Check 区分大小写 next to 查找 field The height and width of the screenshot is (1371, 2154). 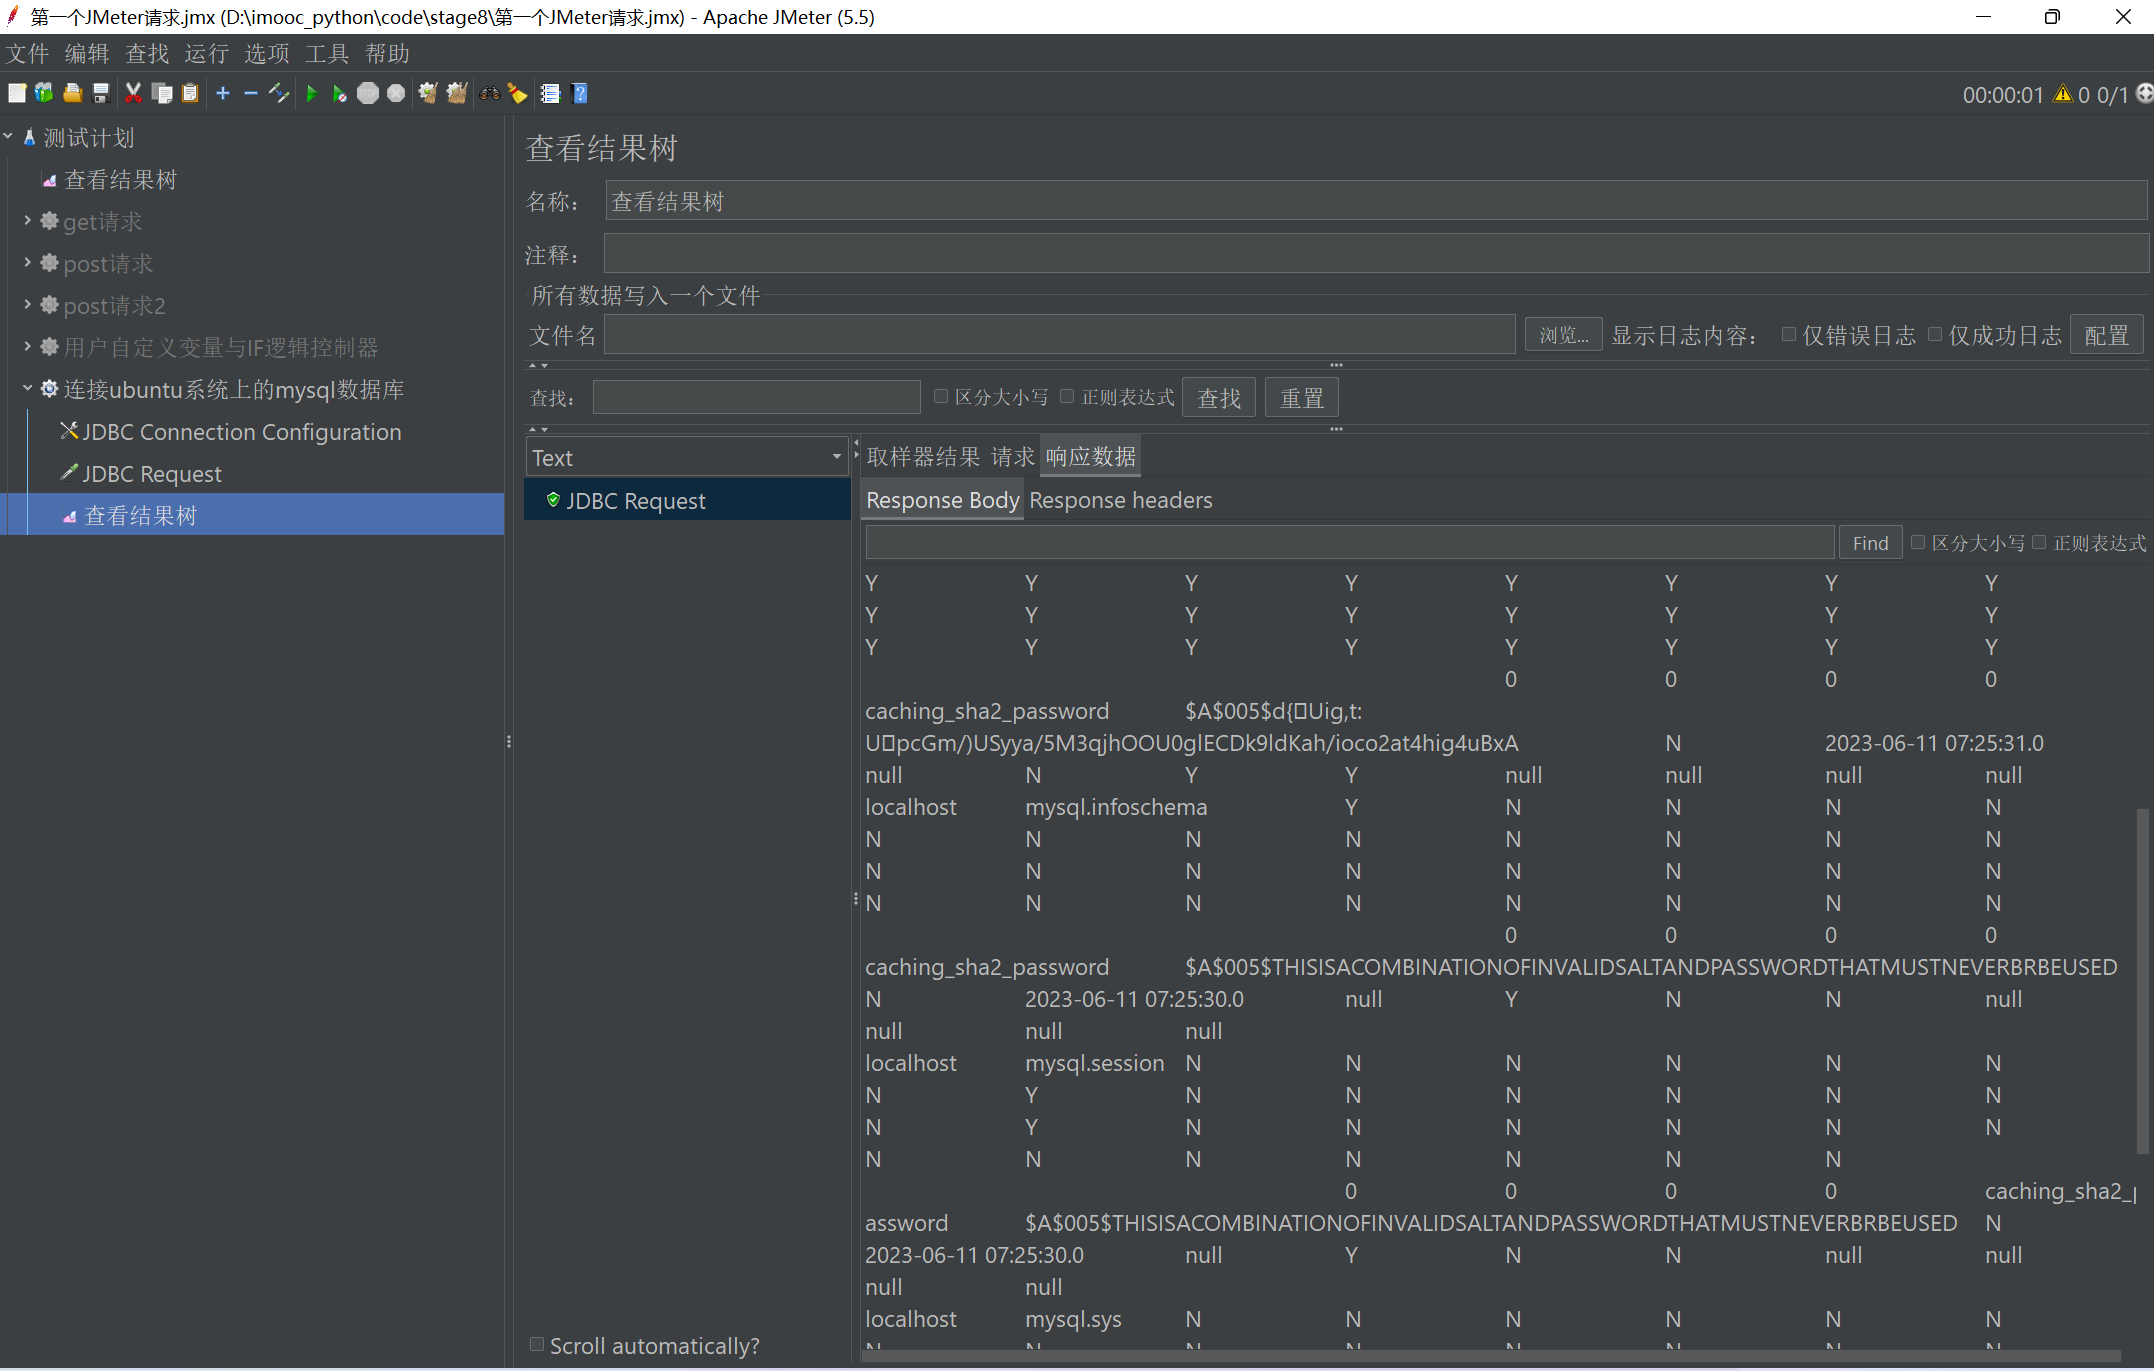pos(941,397)
